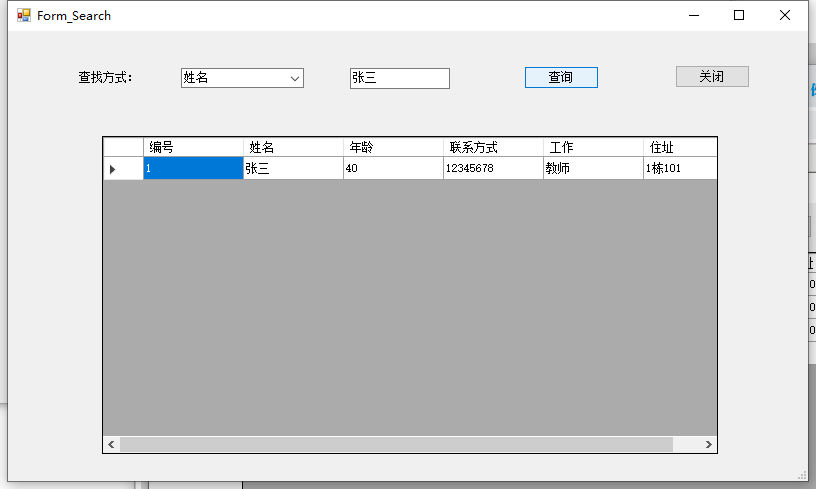Sort by the 编号 column header
816x489 pixels.
pyautogui.click(x=193, y=147)
